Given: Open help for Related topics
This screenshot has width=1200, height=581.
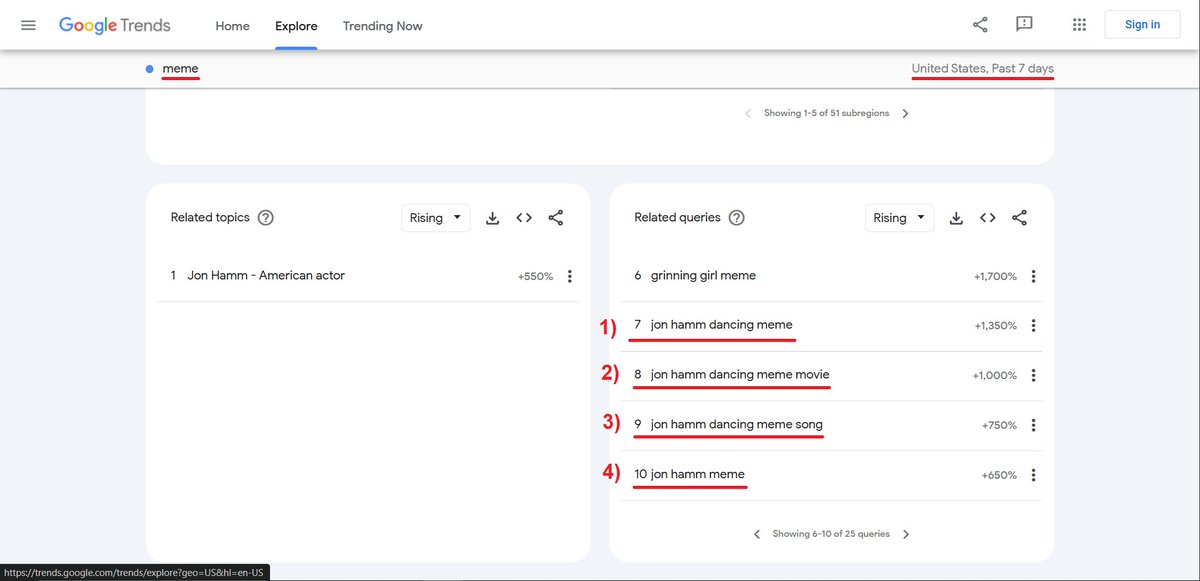Looking at the screenshot, I should tap(266, 218).
